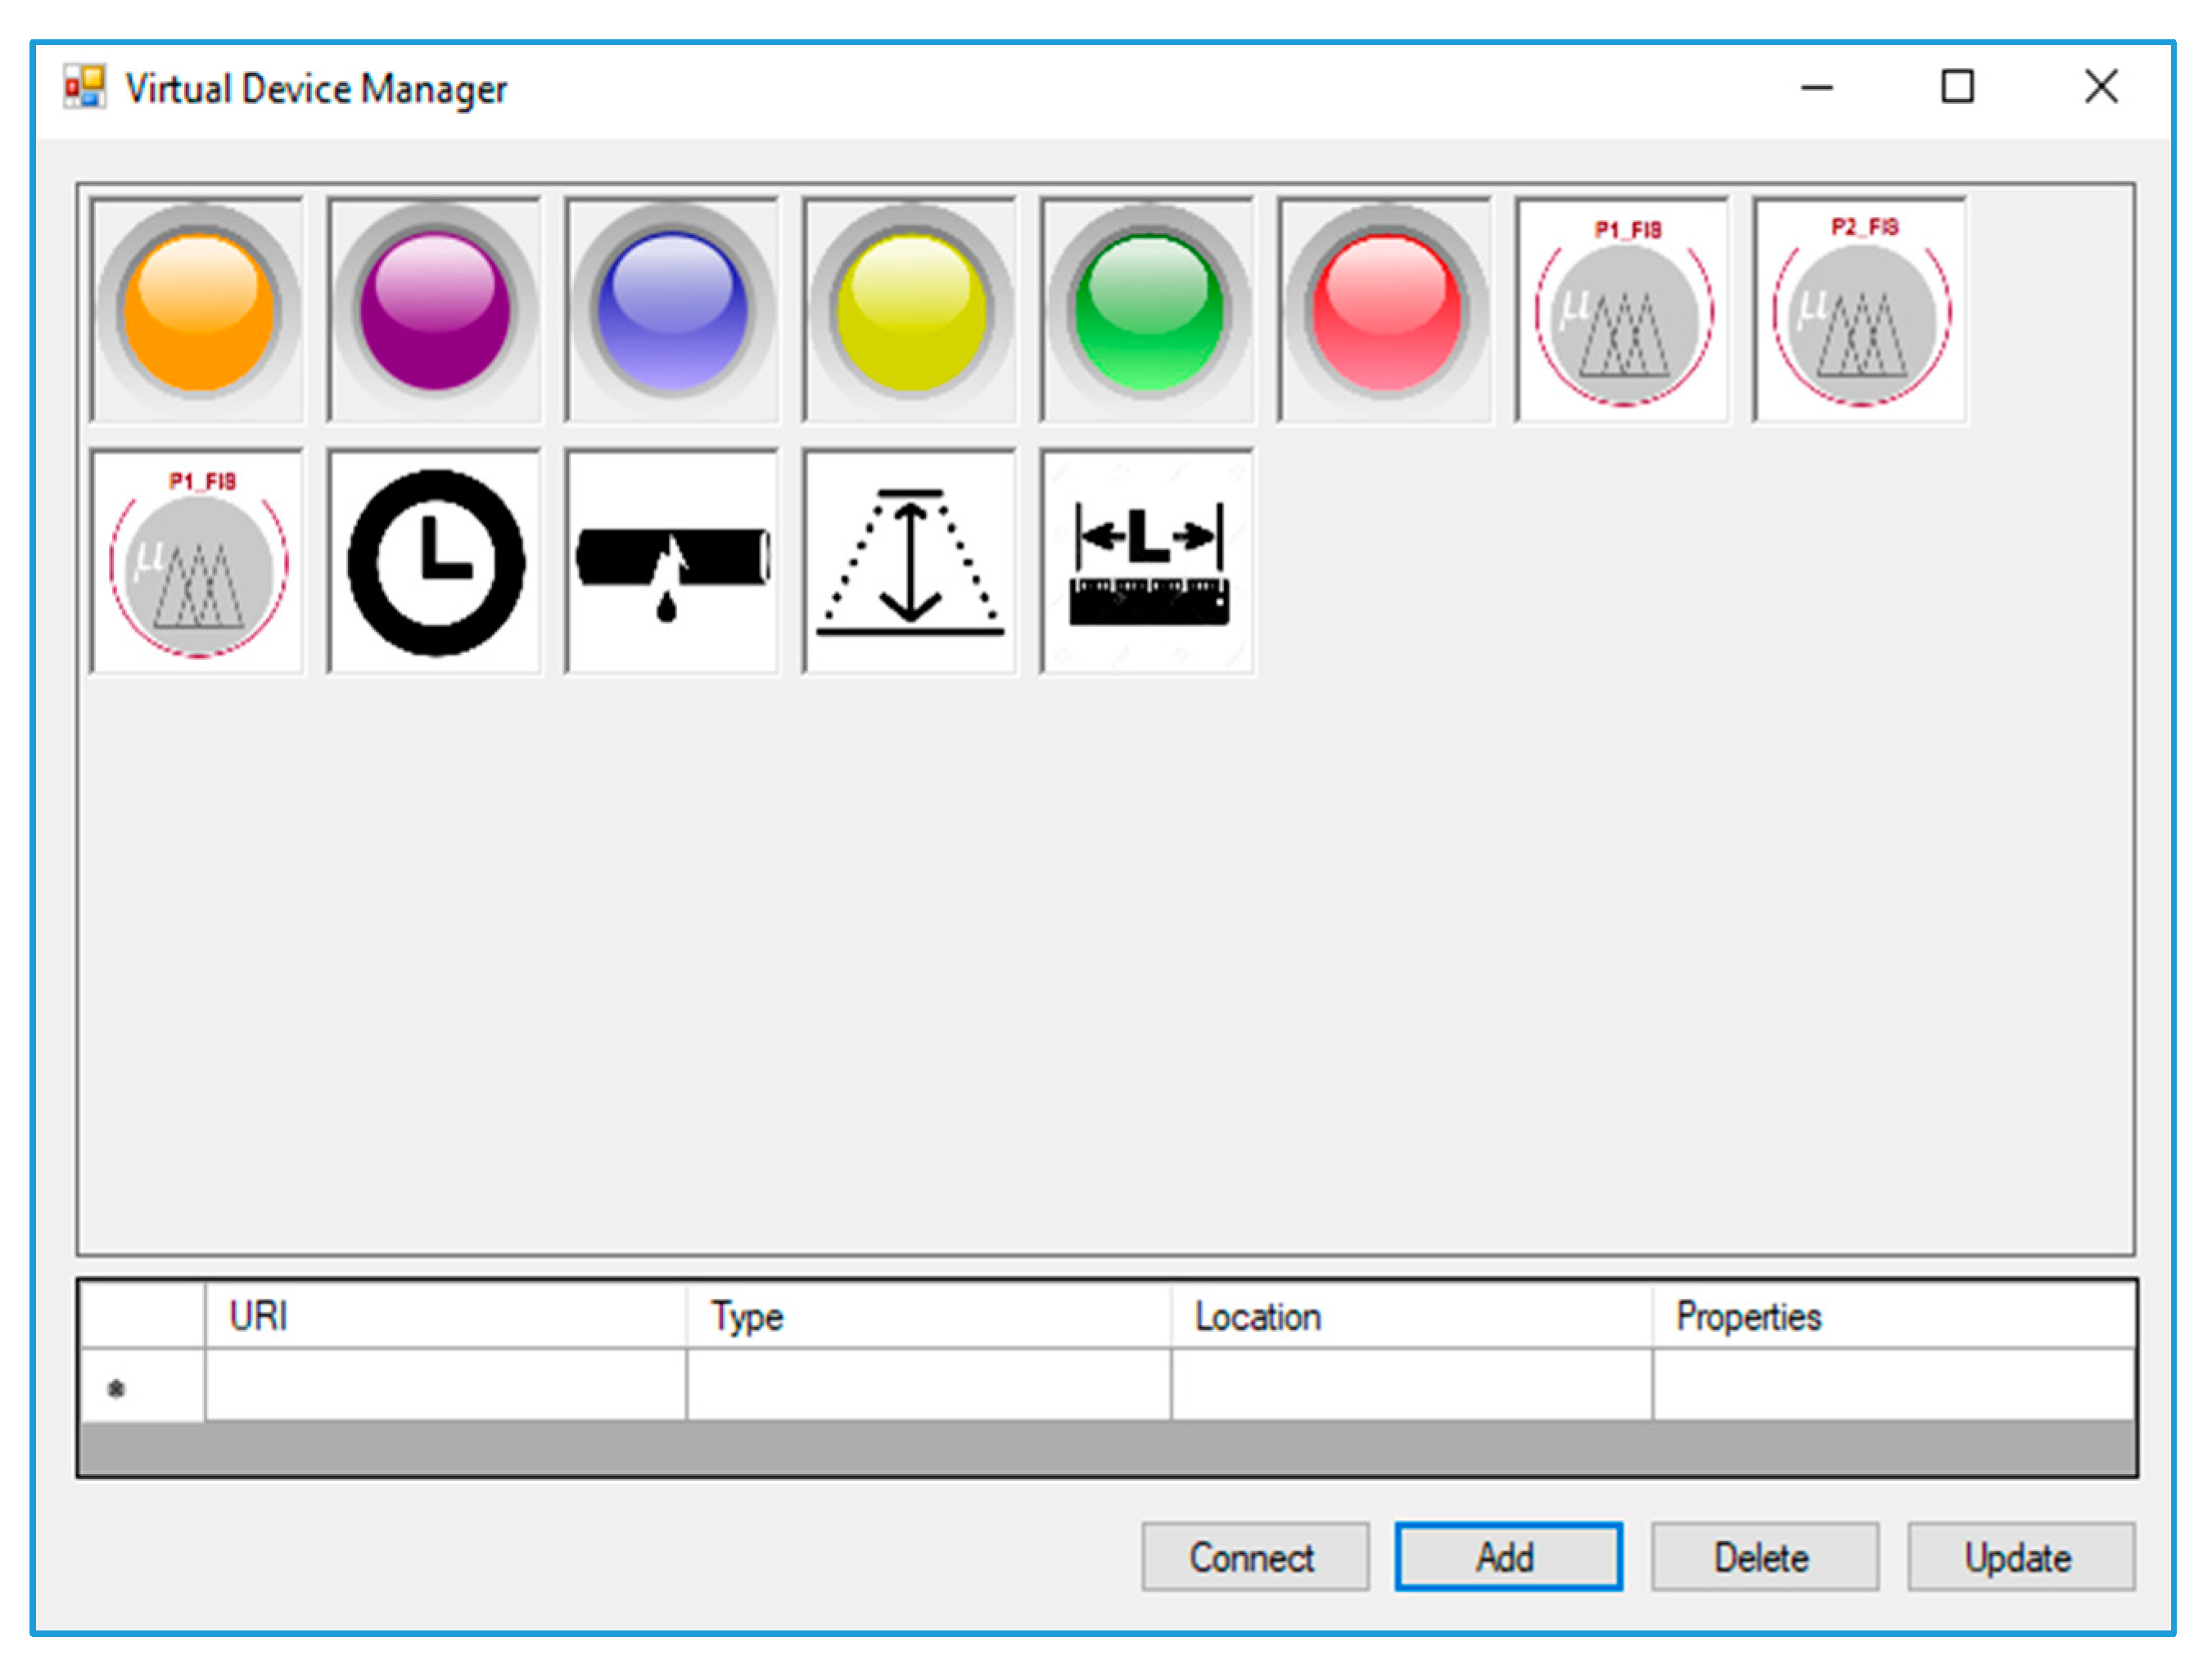The image size is (2212, 1664).
Task: Select the purple lamp device icon
Action: coord(434,310)
